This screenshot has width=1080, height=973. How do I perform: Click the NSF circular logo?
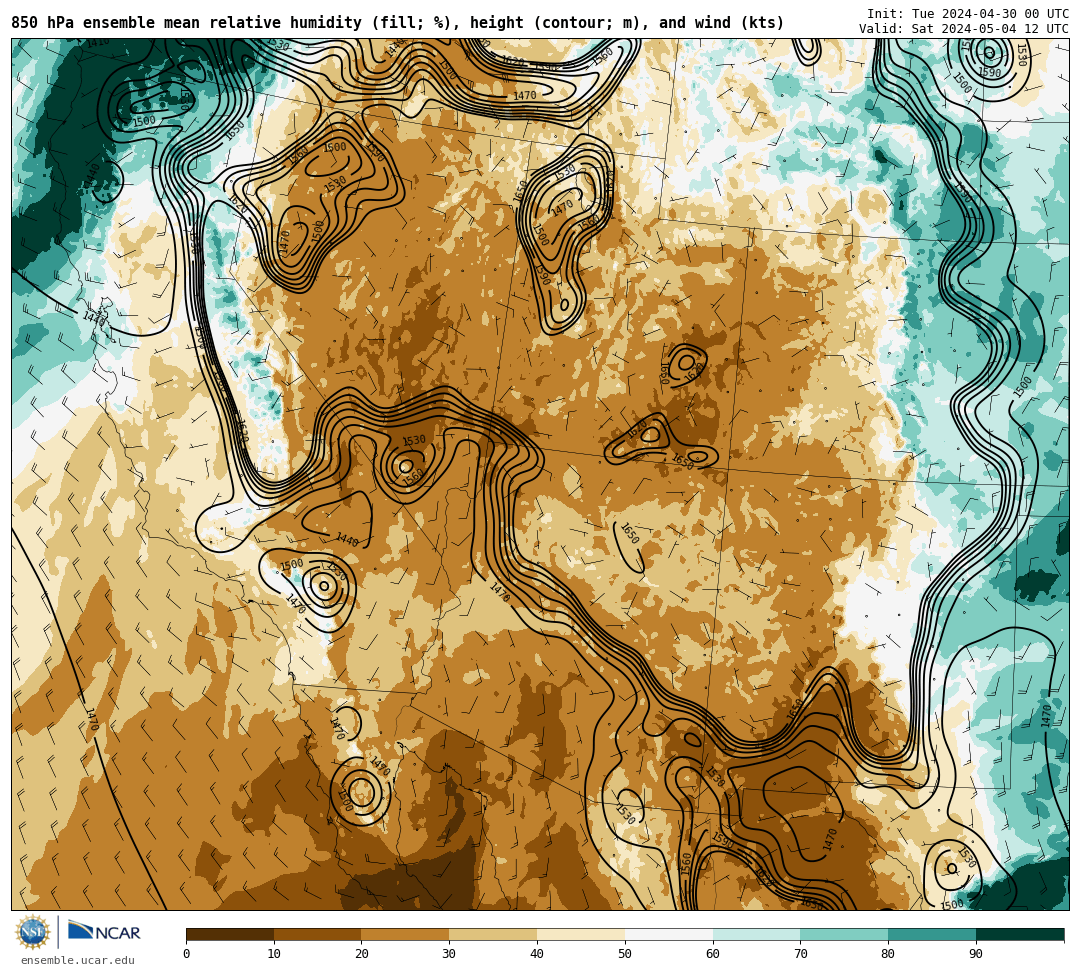coord(33,933)
